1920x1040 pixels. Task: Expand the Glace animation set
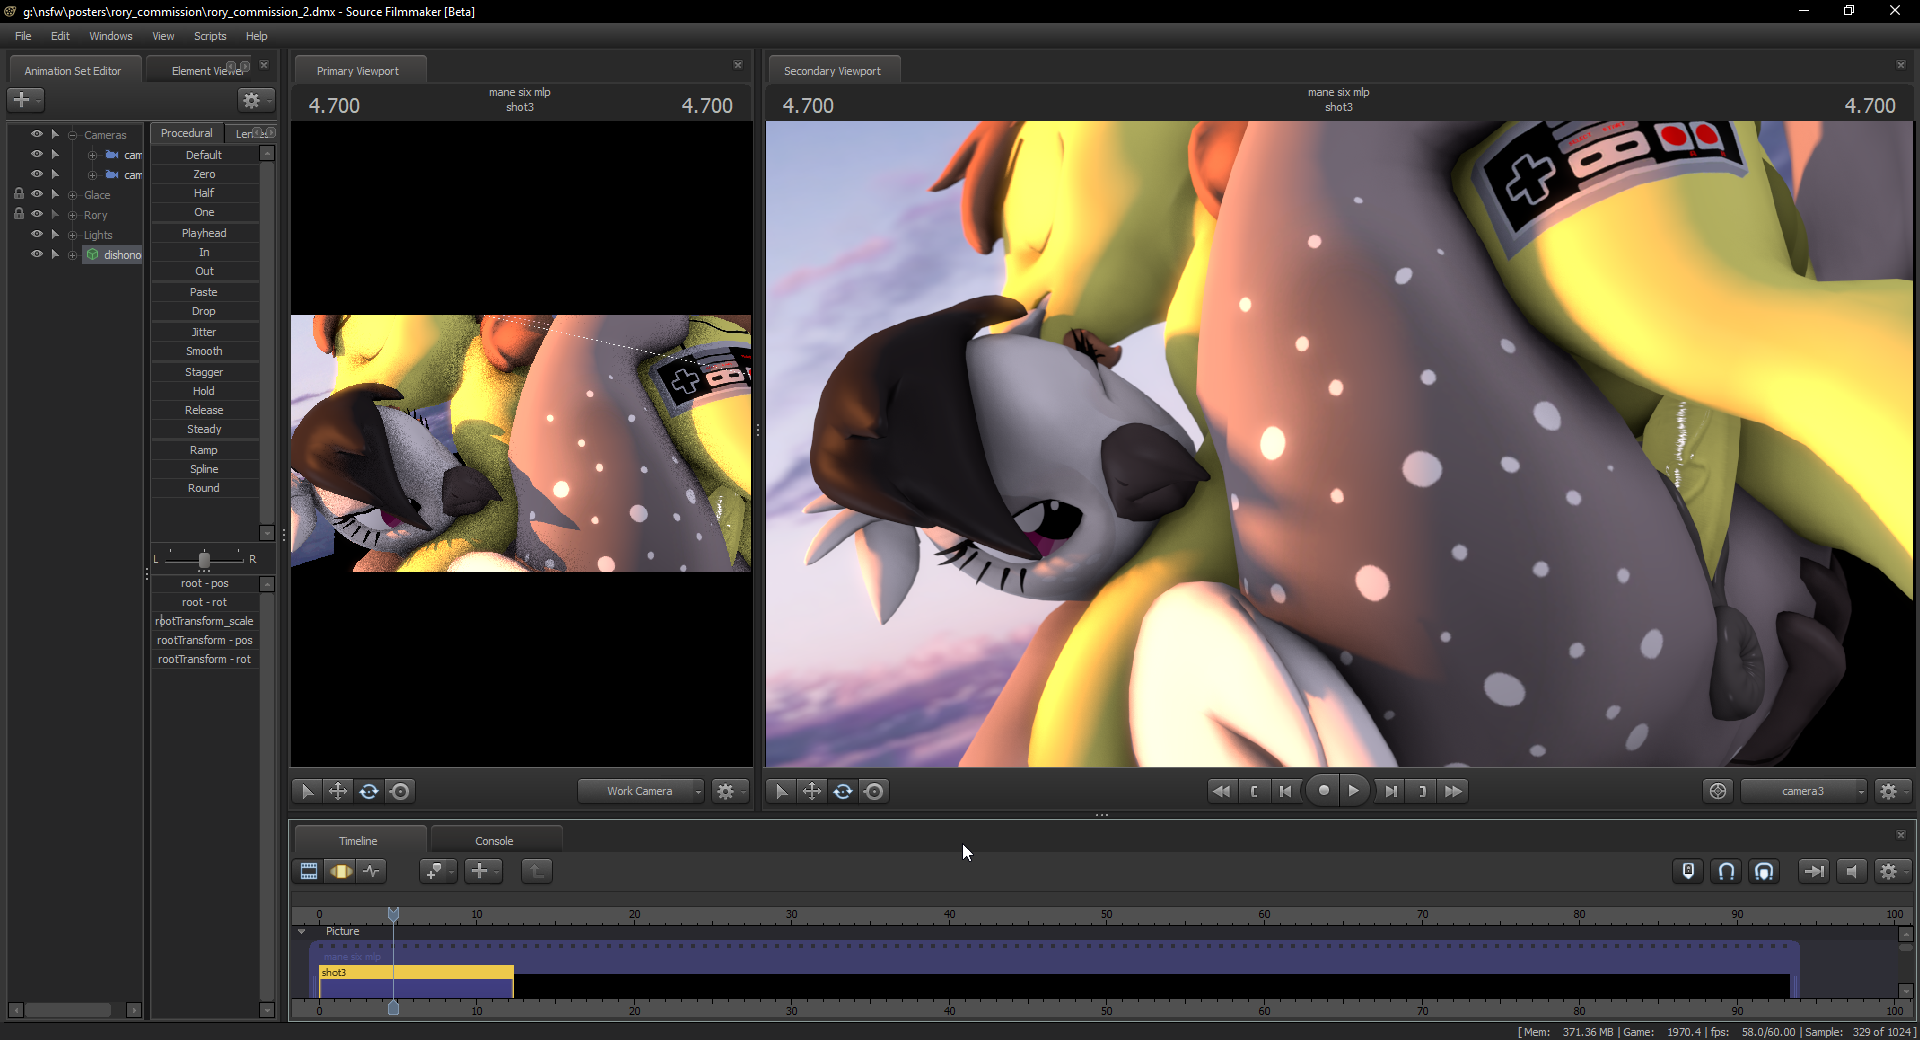[72, 195]
